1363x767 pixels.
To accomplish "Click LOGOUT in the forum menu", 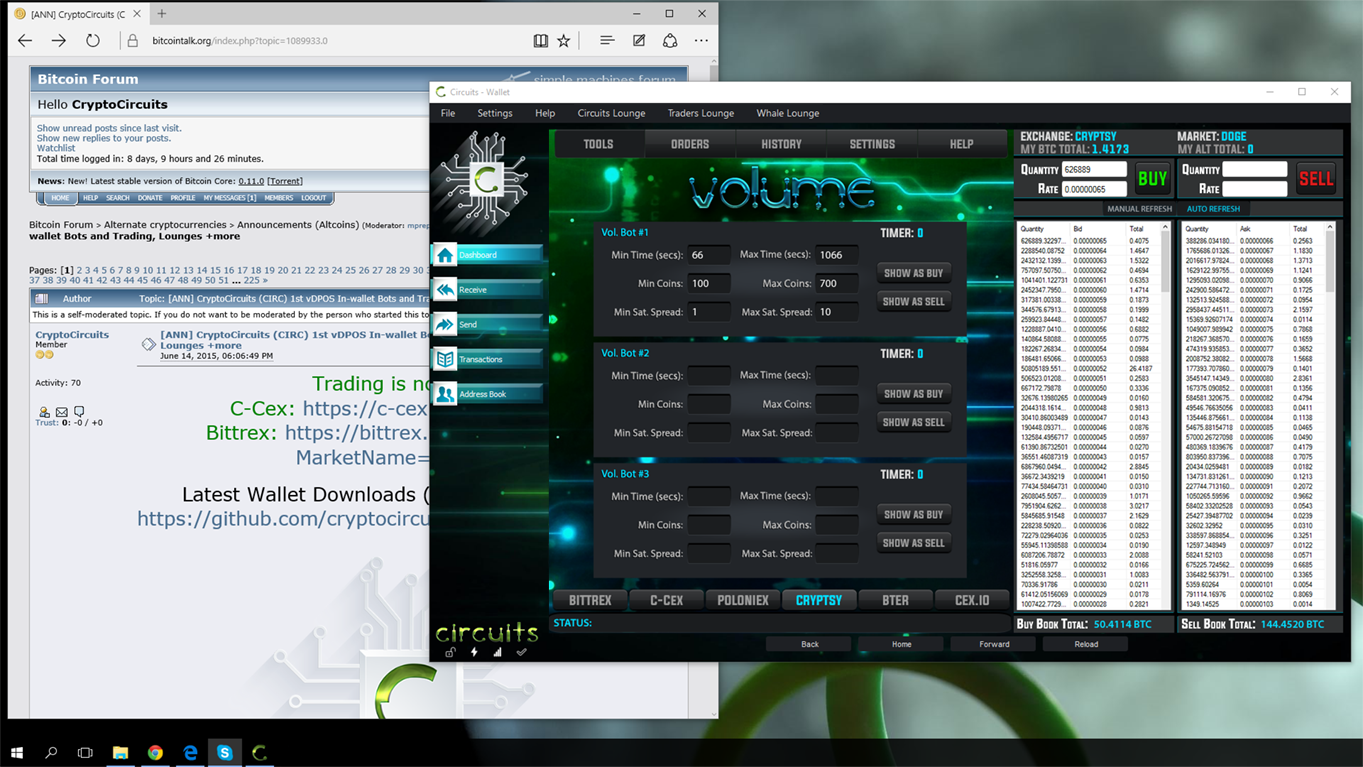I will coord(314,198).
